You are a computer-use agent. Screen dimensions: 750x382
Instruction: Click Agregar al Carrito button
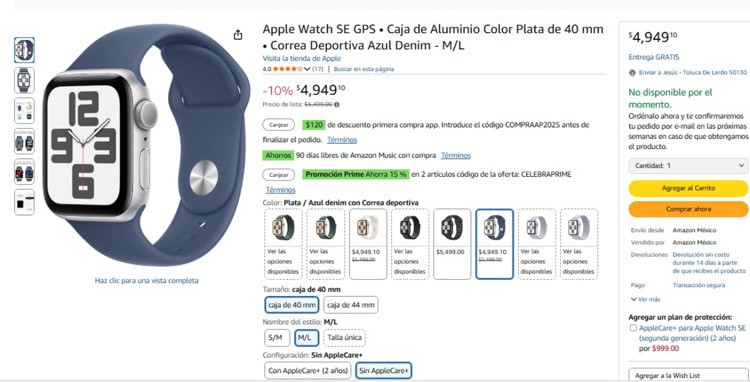(688, 188)
